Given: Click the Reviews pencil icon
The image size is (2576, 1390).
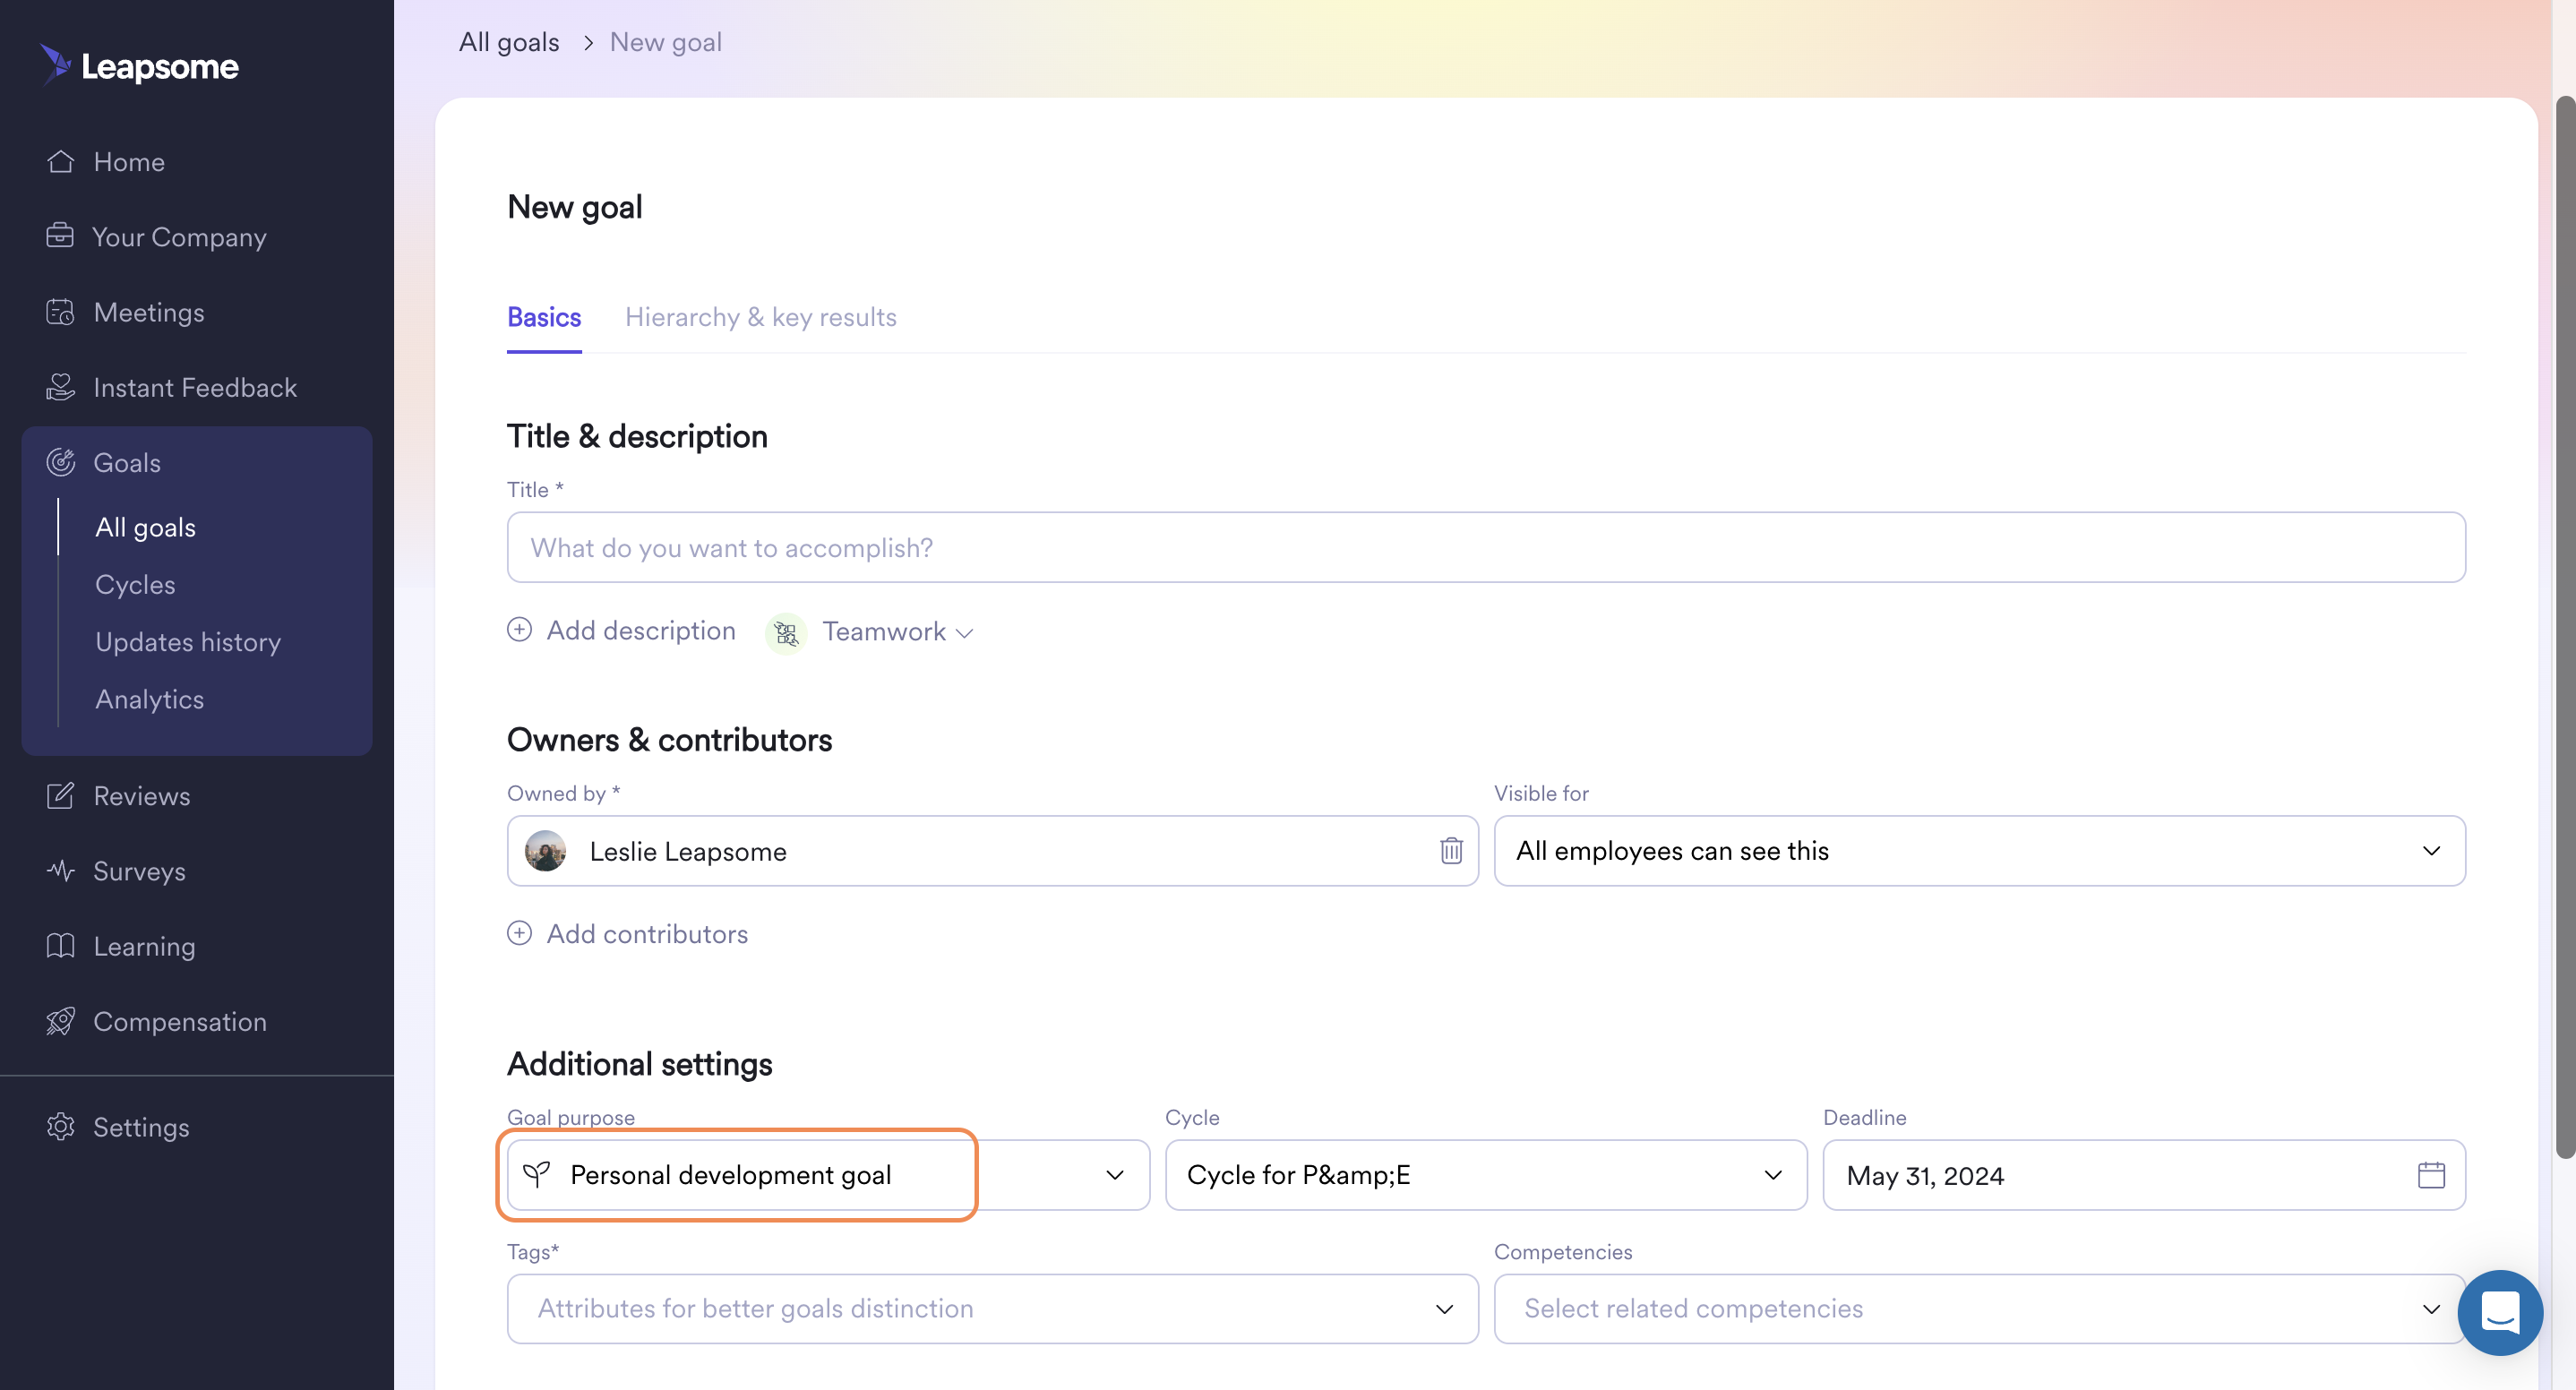Looking at the screenshot, I should pyautogui.click(x=60, y=795).
